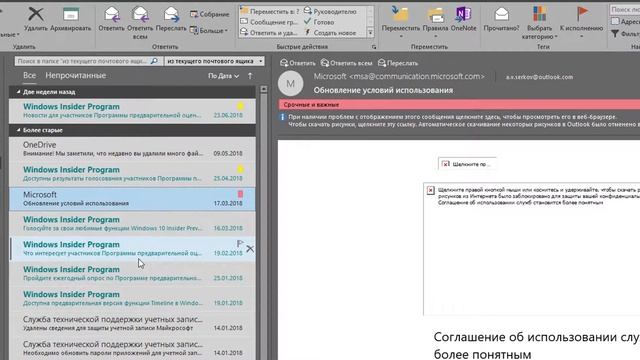Collapse the Две недели назад group

point(18,92)
